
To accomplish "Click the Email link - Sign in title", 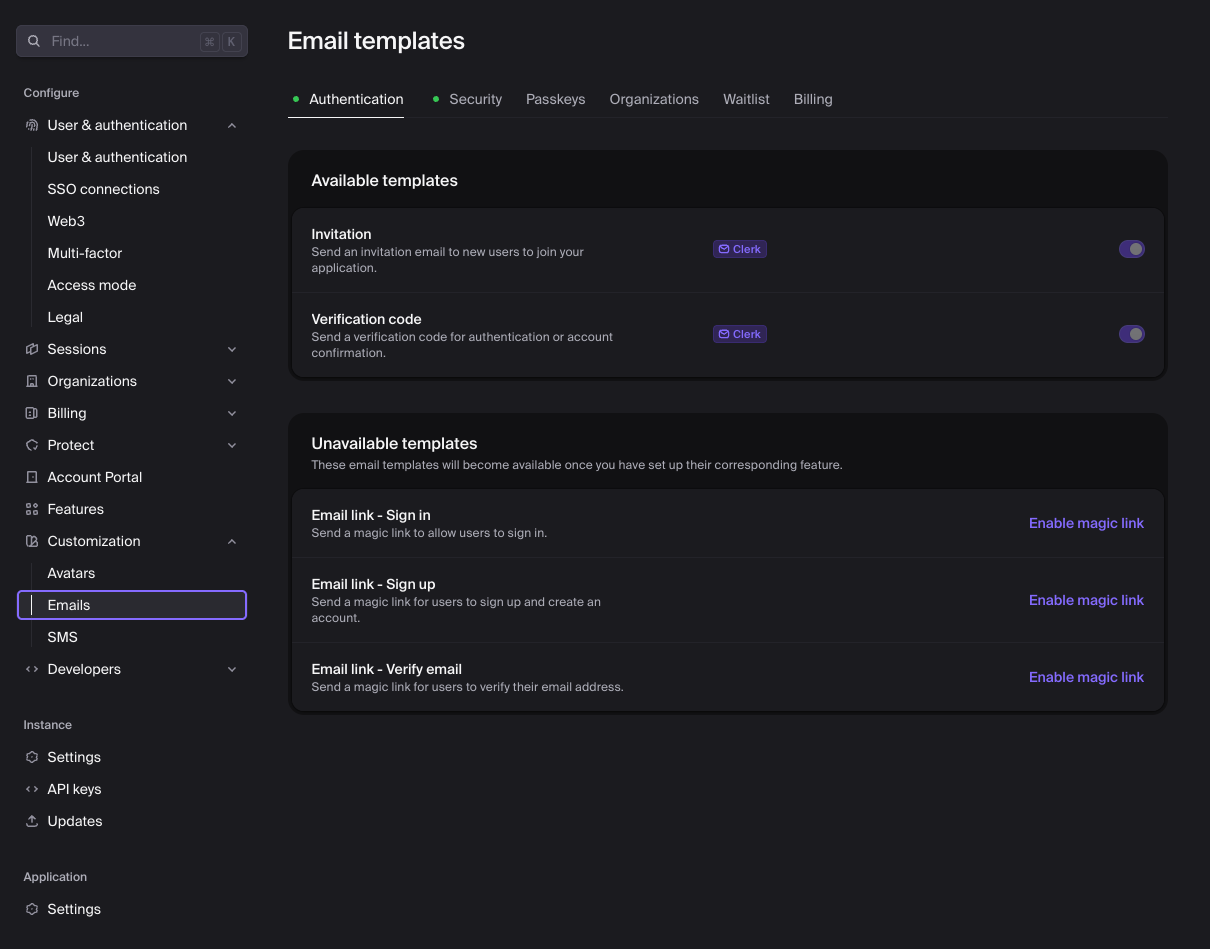I will (x=371, y=515).
